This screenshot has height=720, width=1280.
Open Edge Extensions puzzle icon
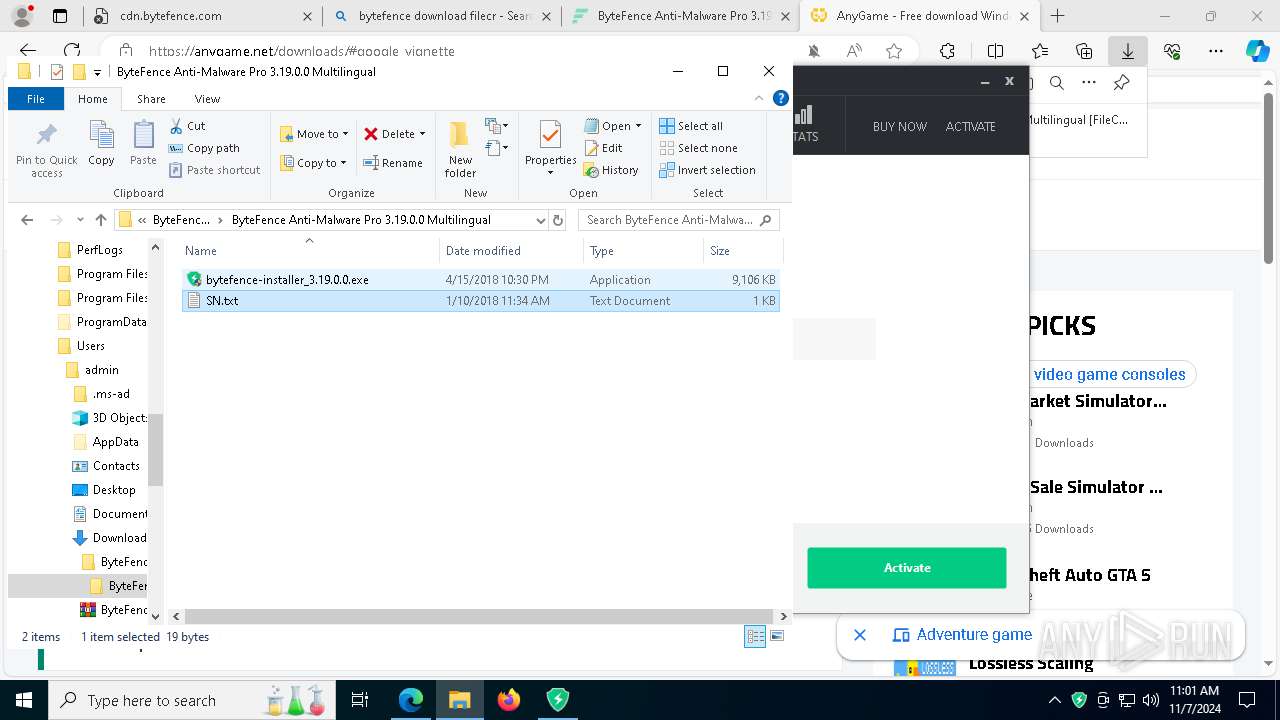tap(947, 51)
